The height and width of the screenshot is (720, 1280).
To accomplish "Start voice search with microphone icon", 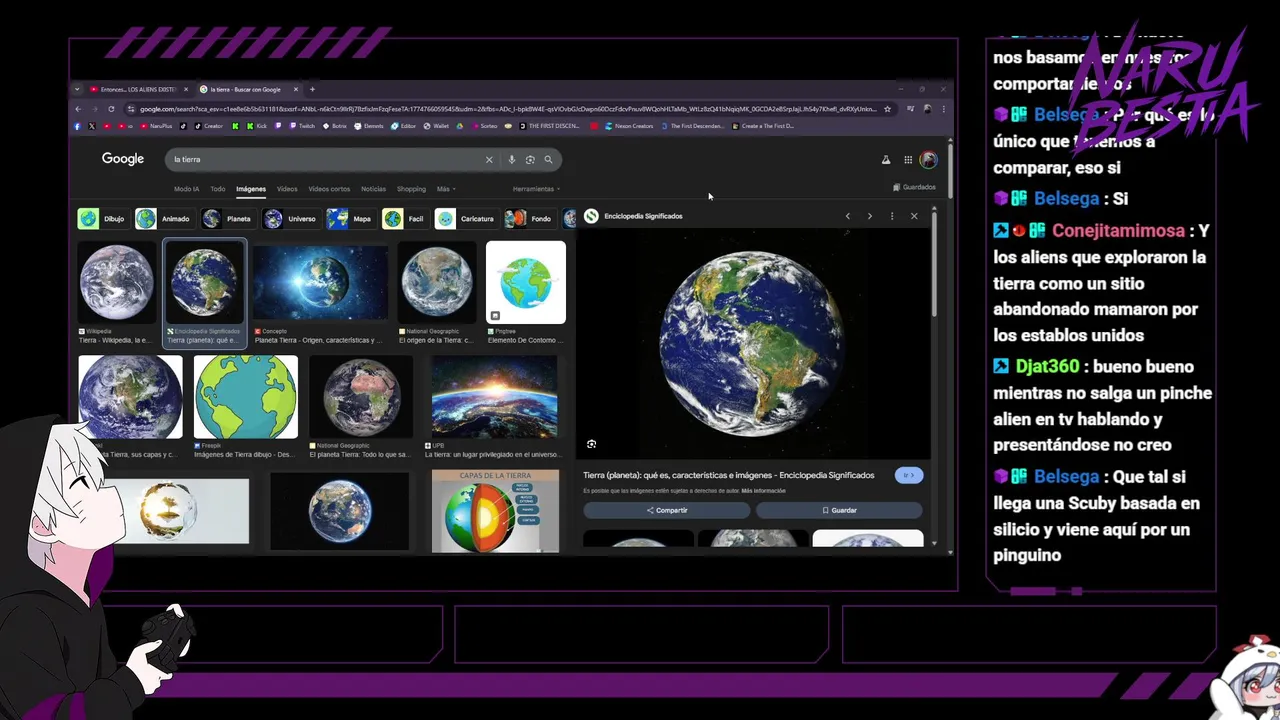I will (x=511, y=159).
